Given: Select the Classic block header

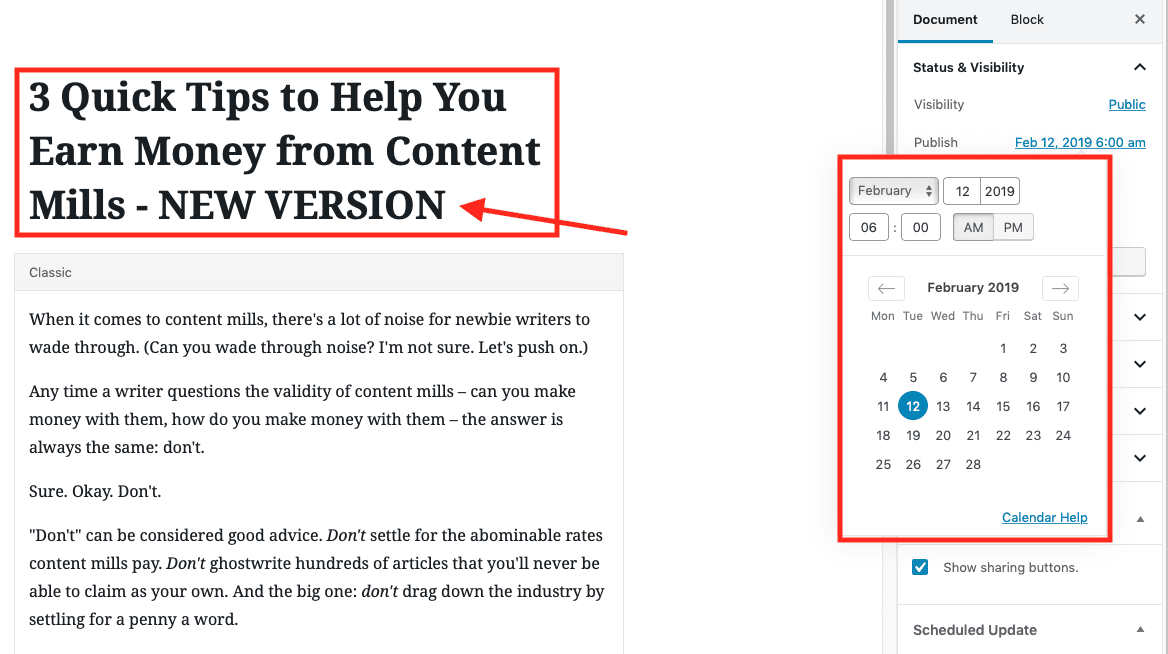Looking at the screenshot, I should pos(319,273).
